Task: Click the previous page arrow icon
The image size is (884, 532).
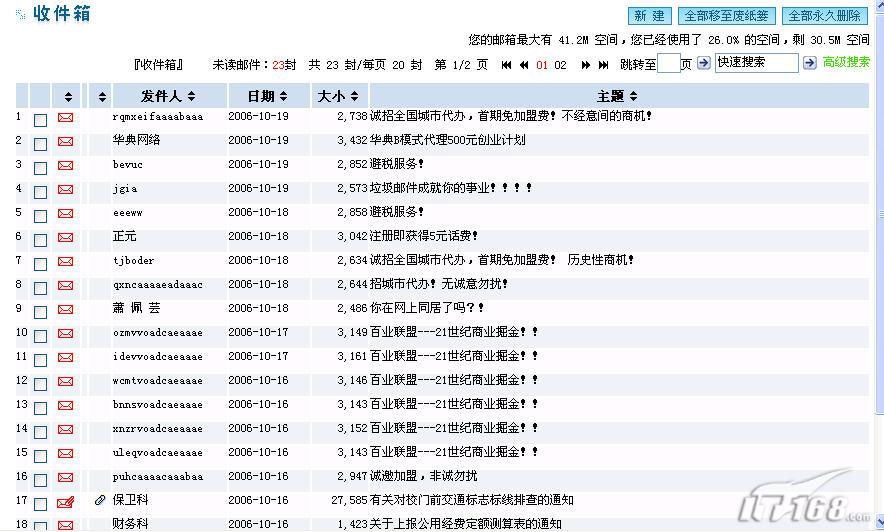Action: click(x=523, y=65)
